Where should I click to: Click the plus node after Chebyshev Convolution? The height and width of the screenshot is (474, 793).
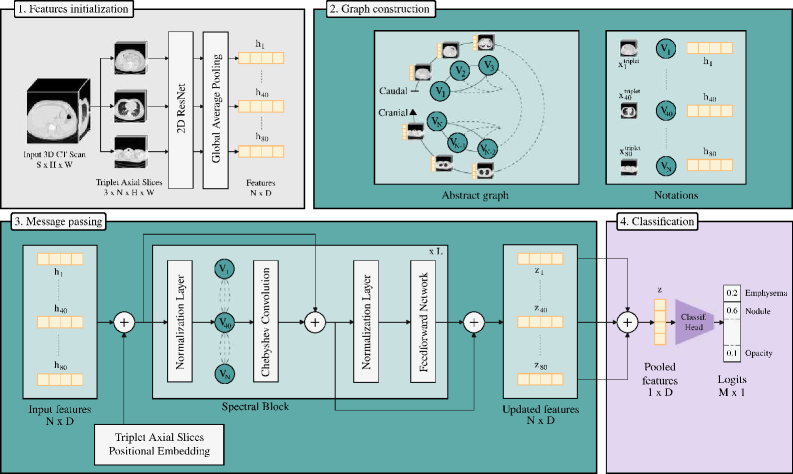coord(315,322)
